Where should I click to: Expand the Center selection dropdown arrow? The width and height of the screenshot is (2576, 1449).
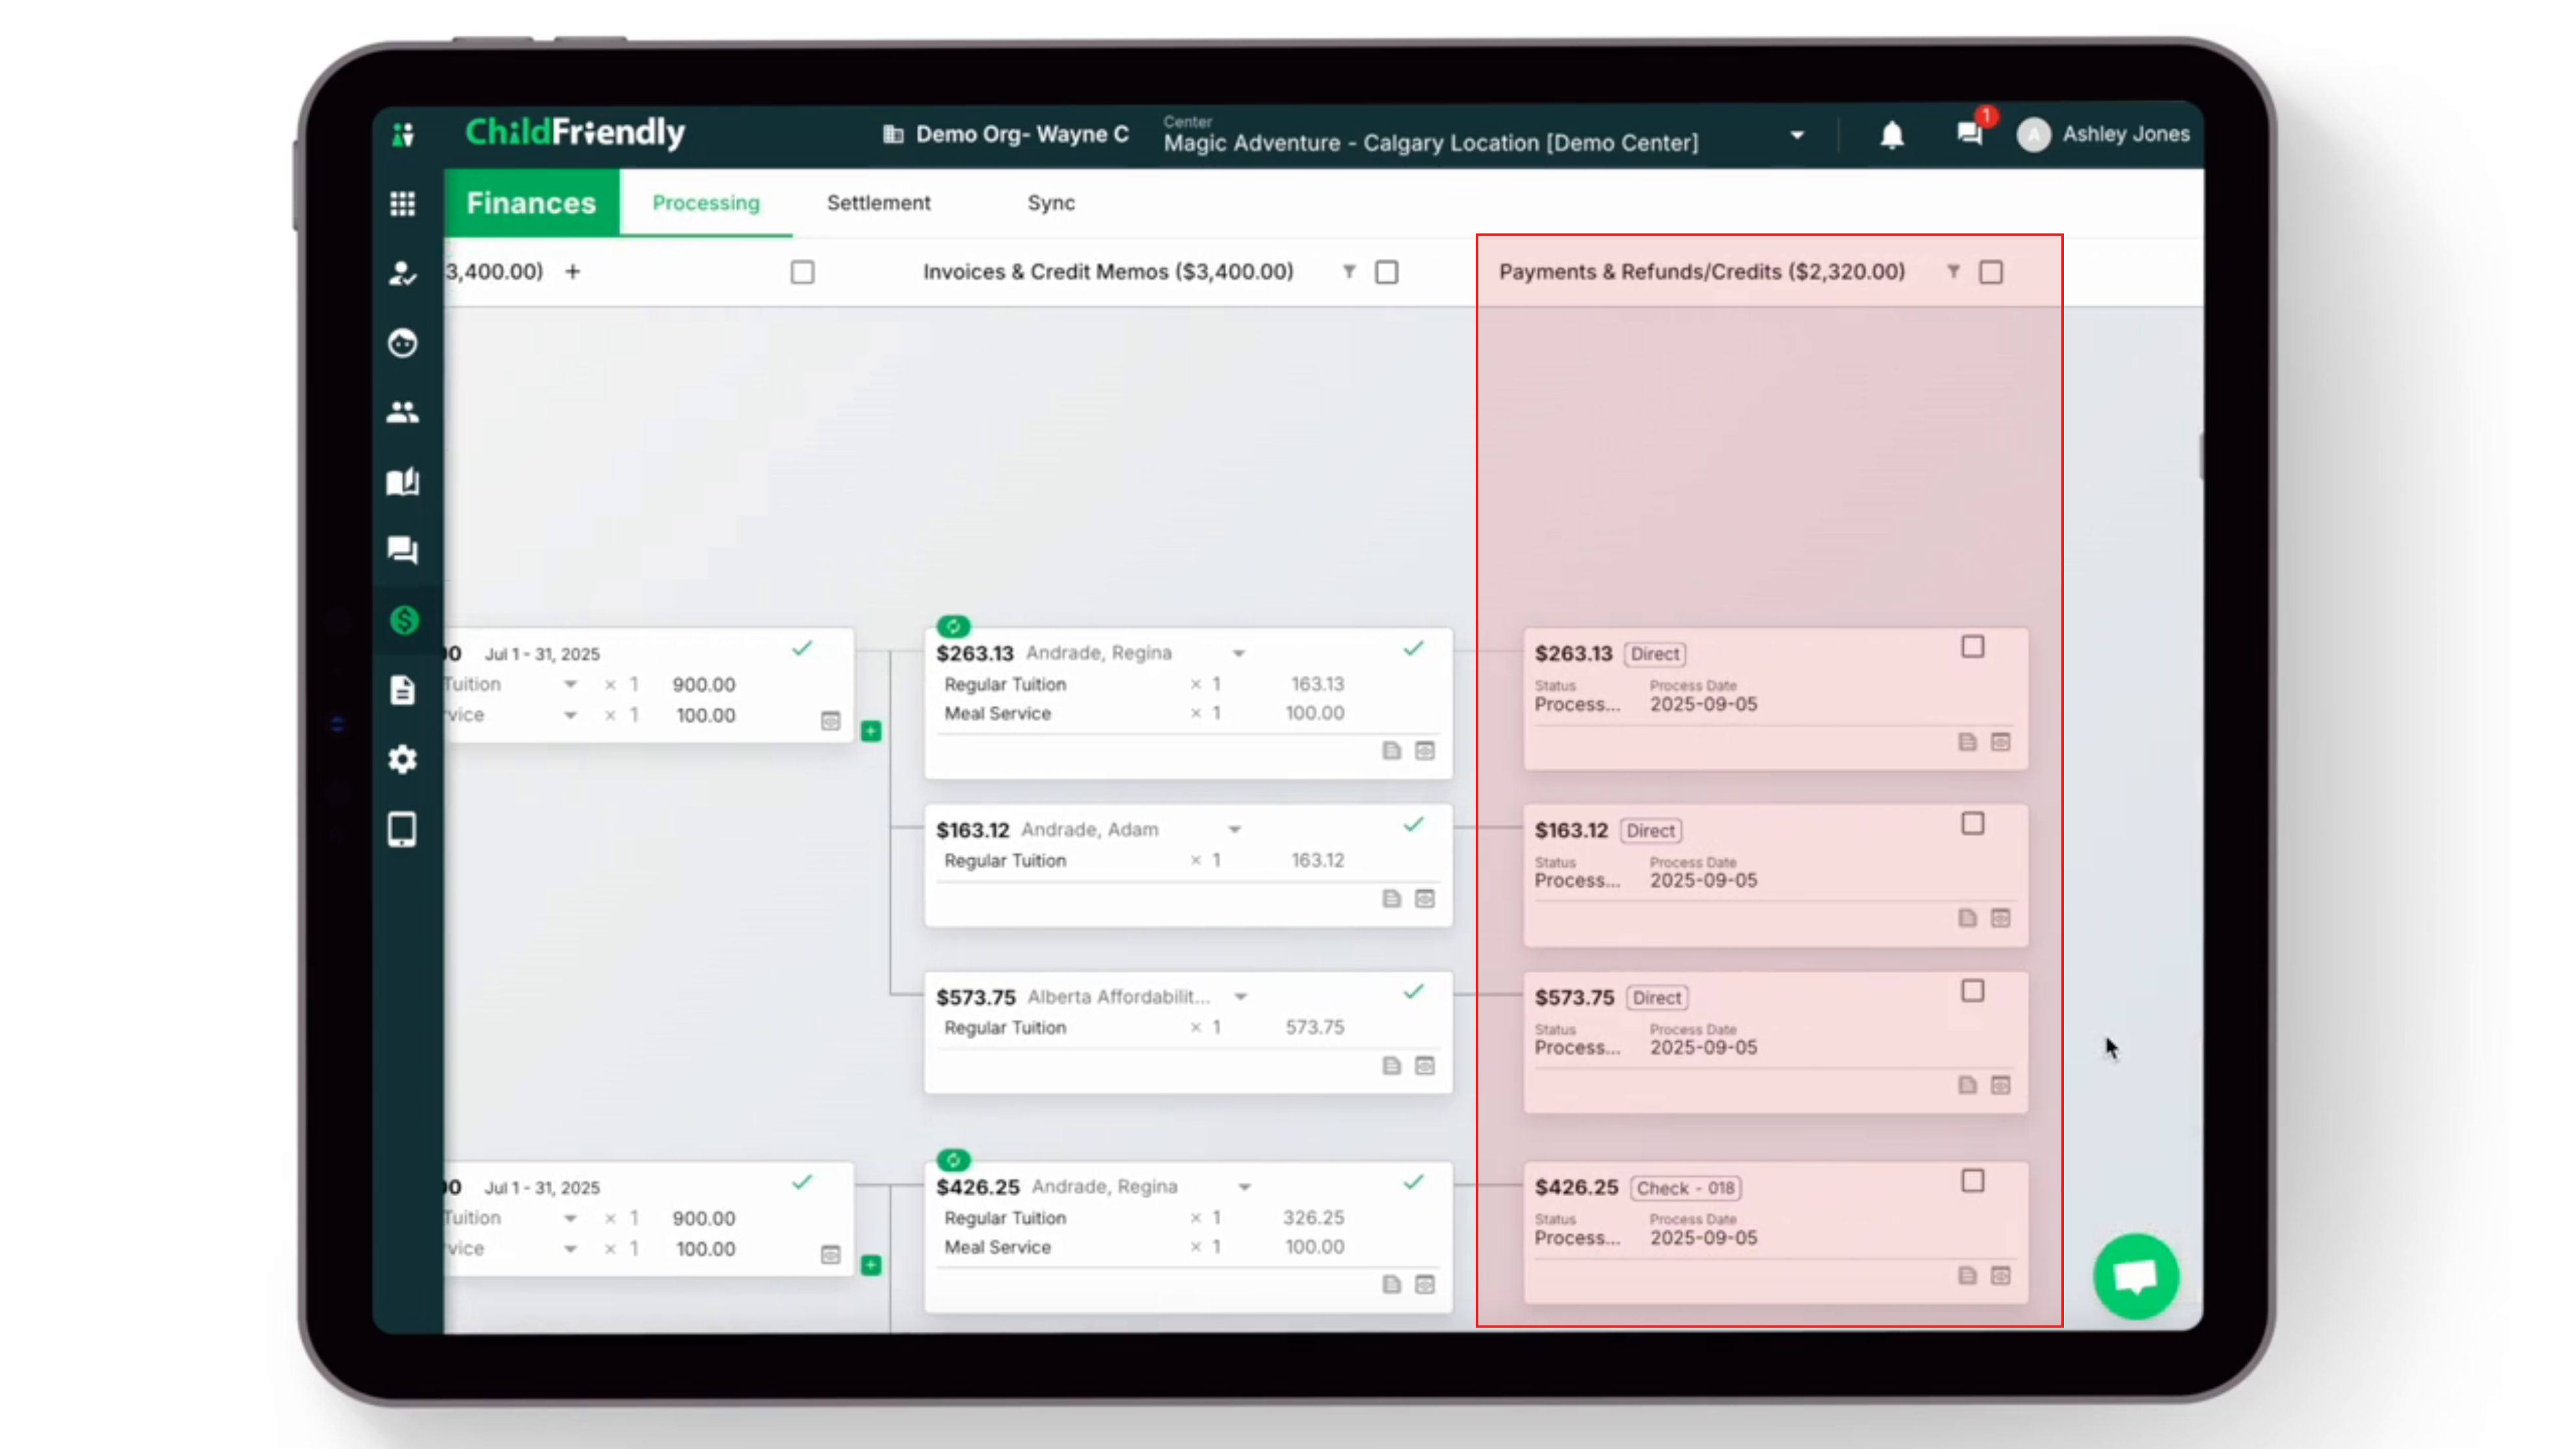(x=1796, y=135)
